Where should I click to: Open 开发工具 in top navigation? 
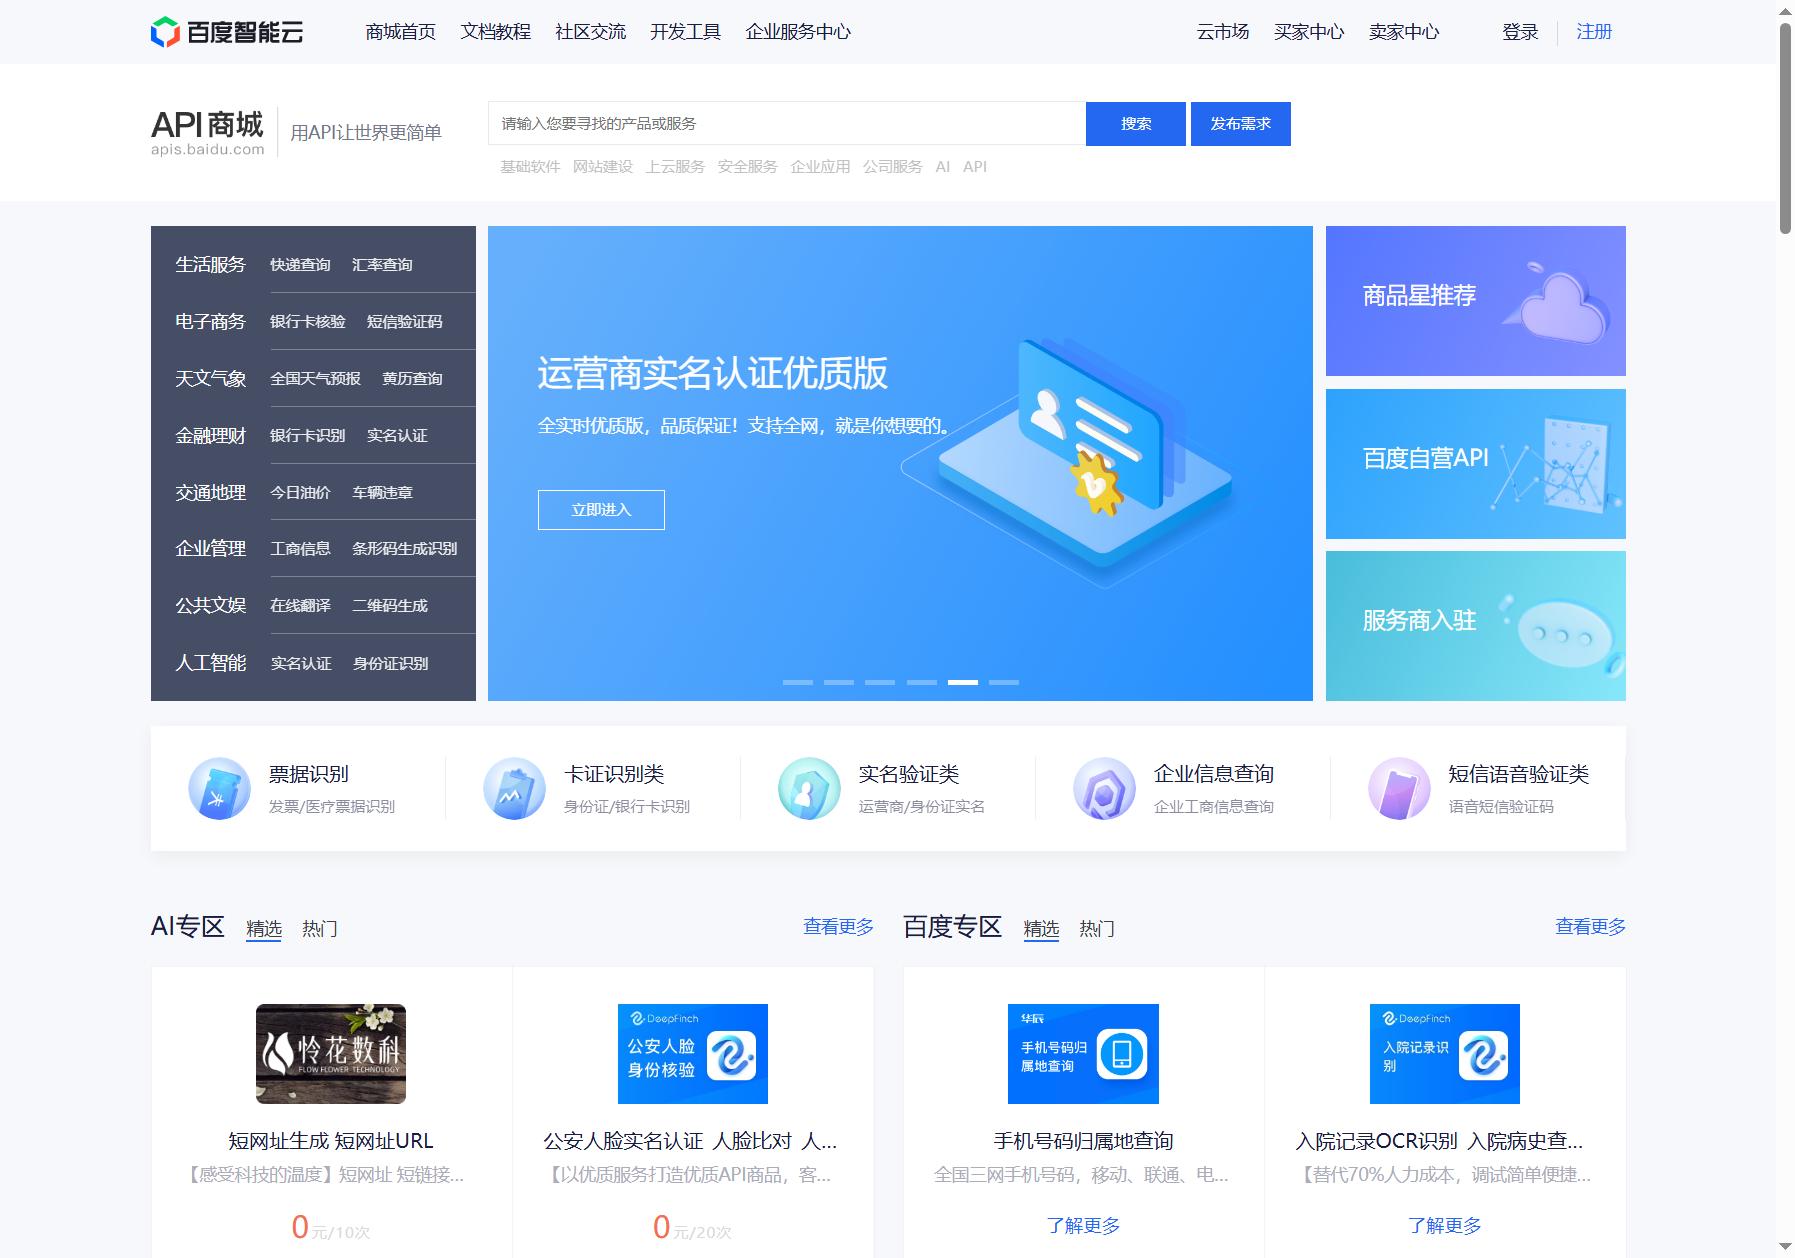pyautogui.click(x=686, y=32)
